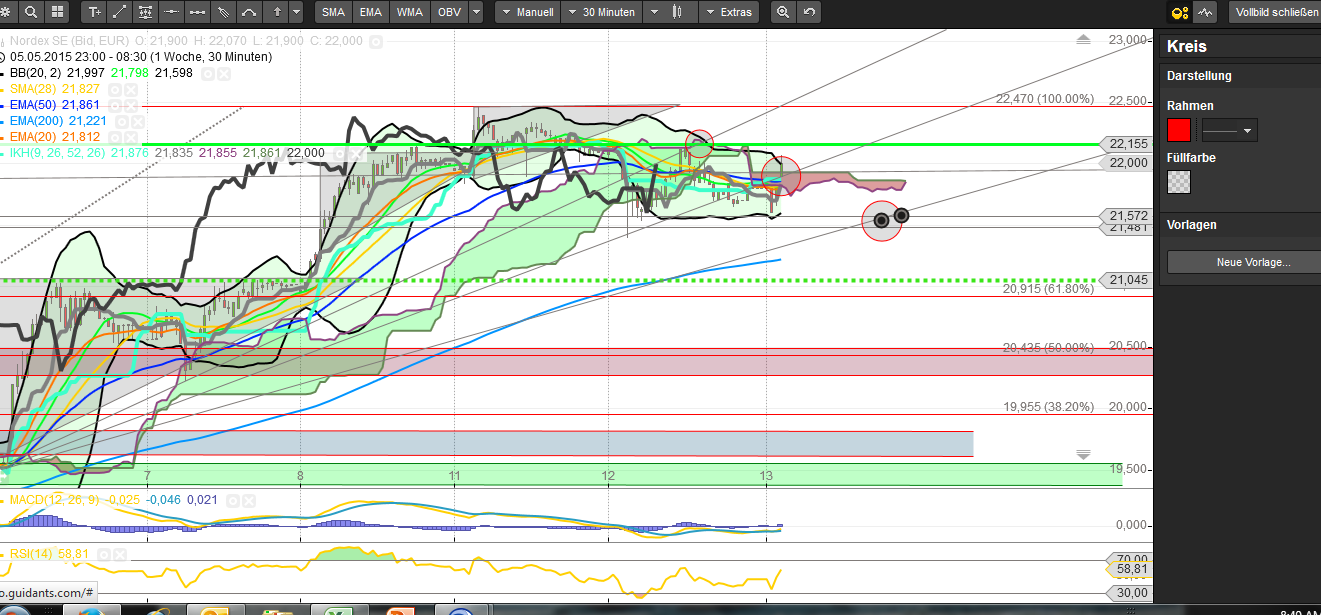Select the up arrow marker tool
Image resolution: width=1321 pixels, height=615 pixels.
coord(275,12)
